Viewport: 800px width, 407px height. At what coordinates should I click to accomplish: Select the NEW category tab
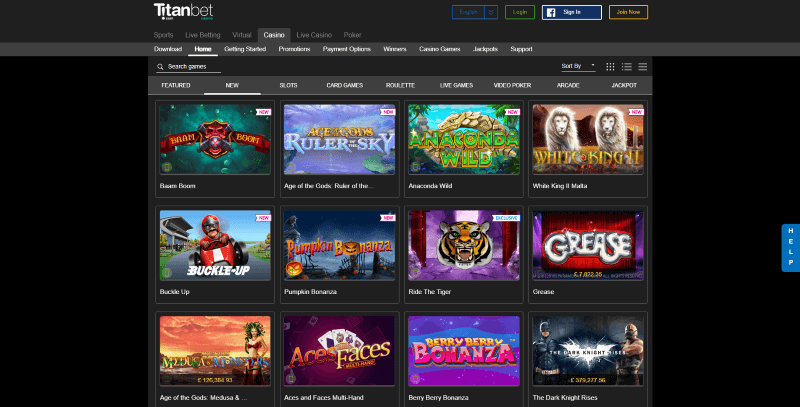[232, 85]
